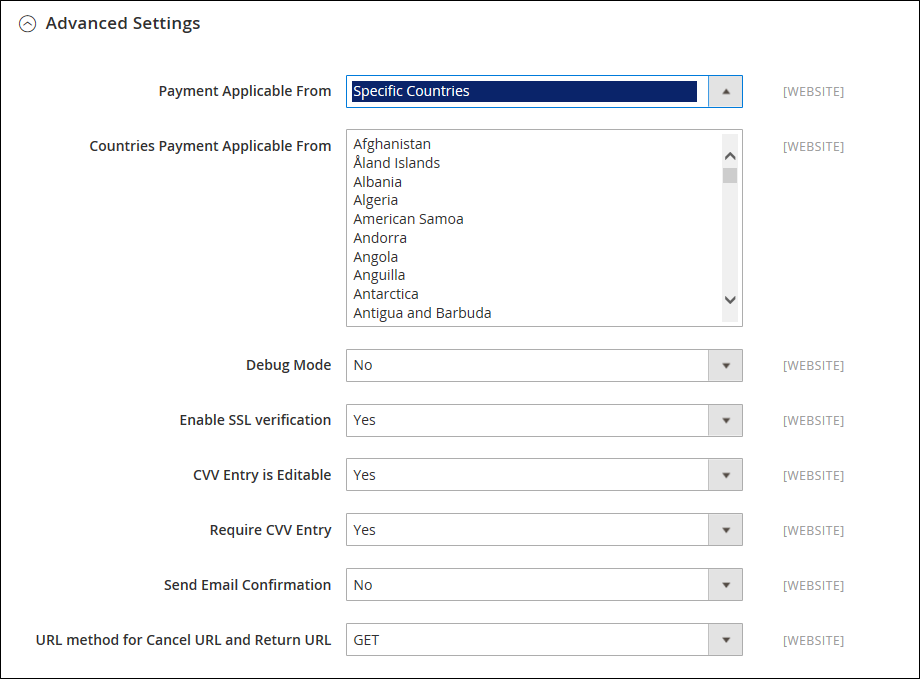
Task: Select American Samoa in the list
Action: pyautogui.click(x=408, y=219)
